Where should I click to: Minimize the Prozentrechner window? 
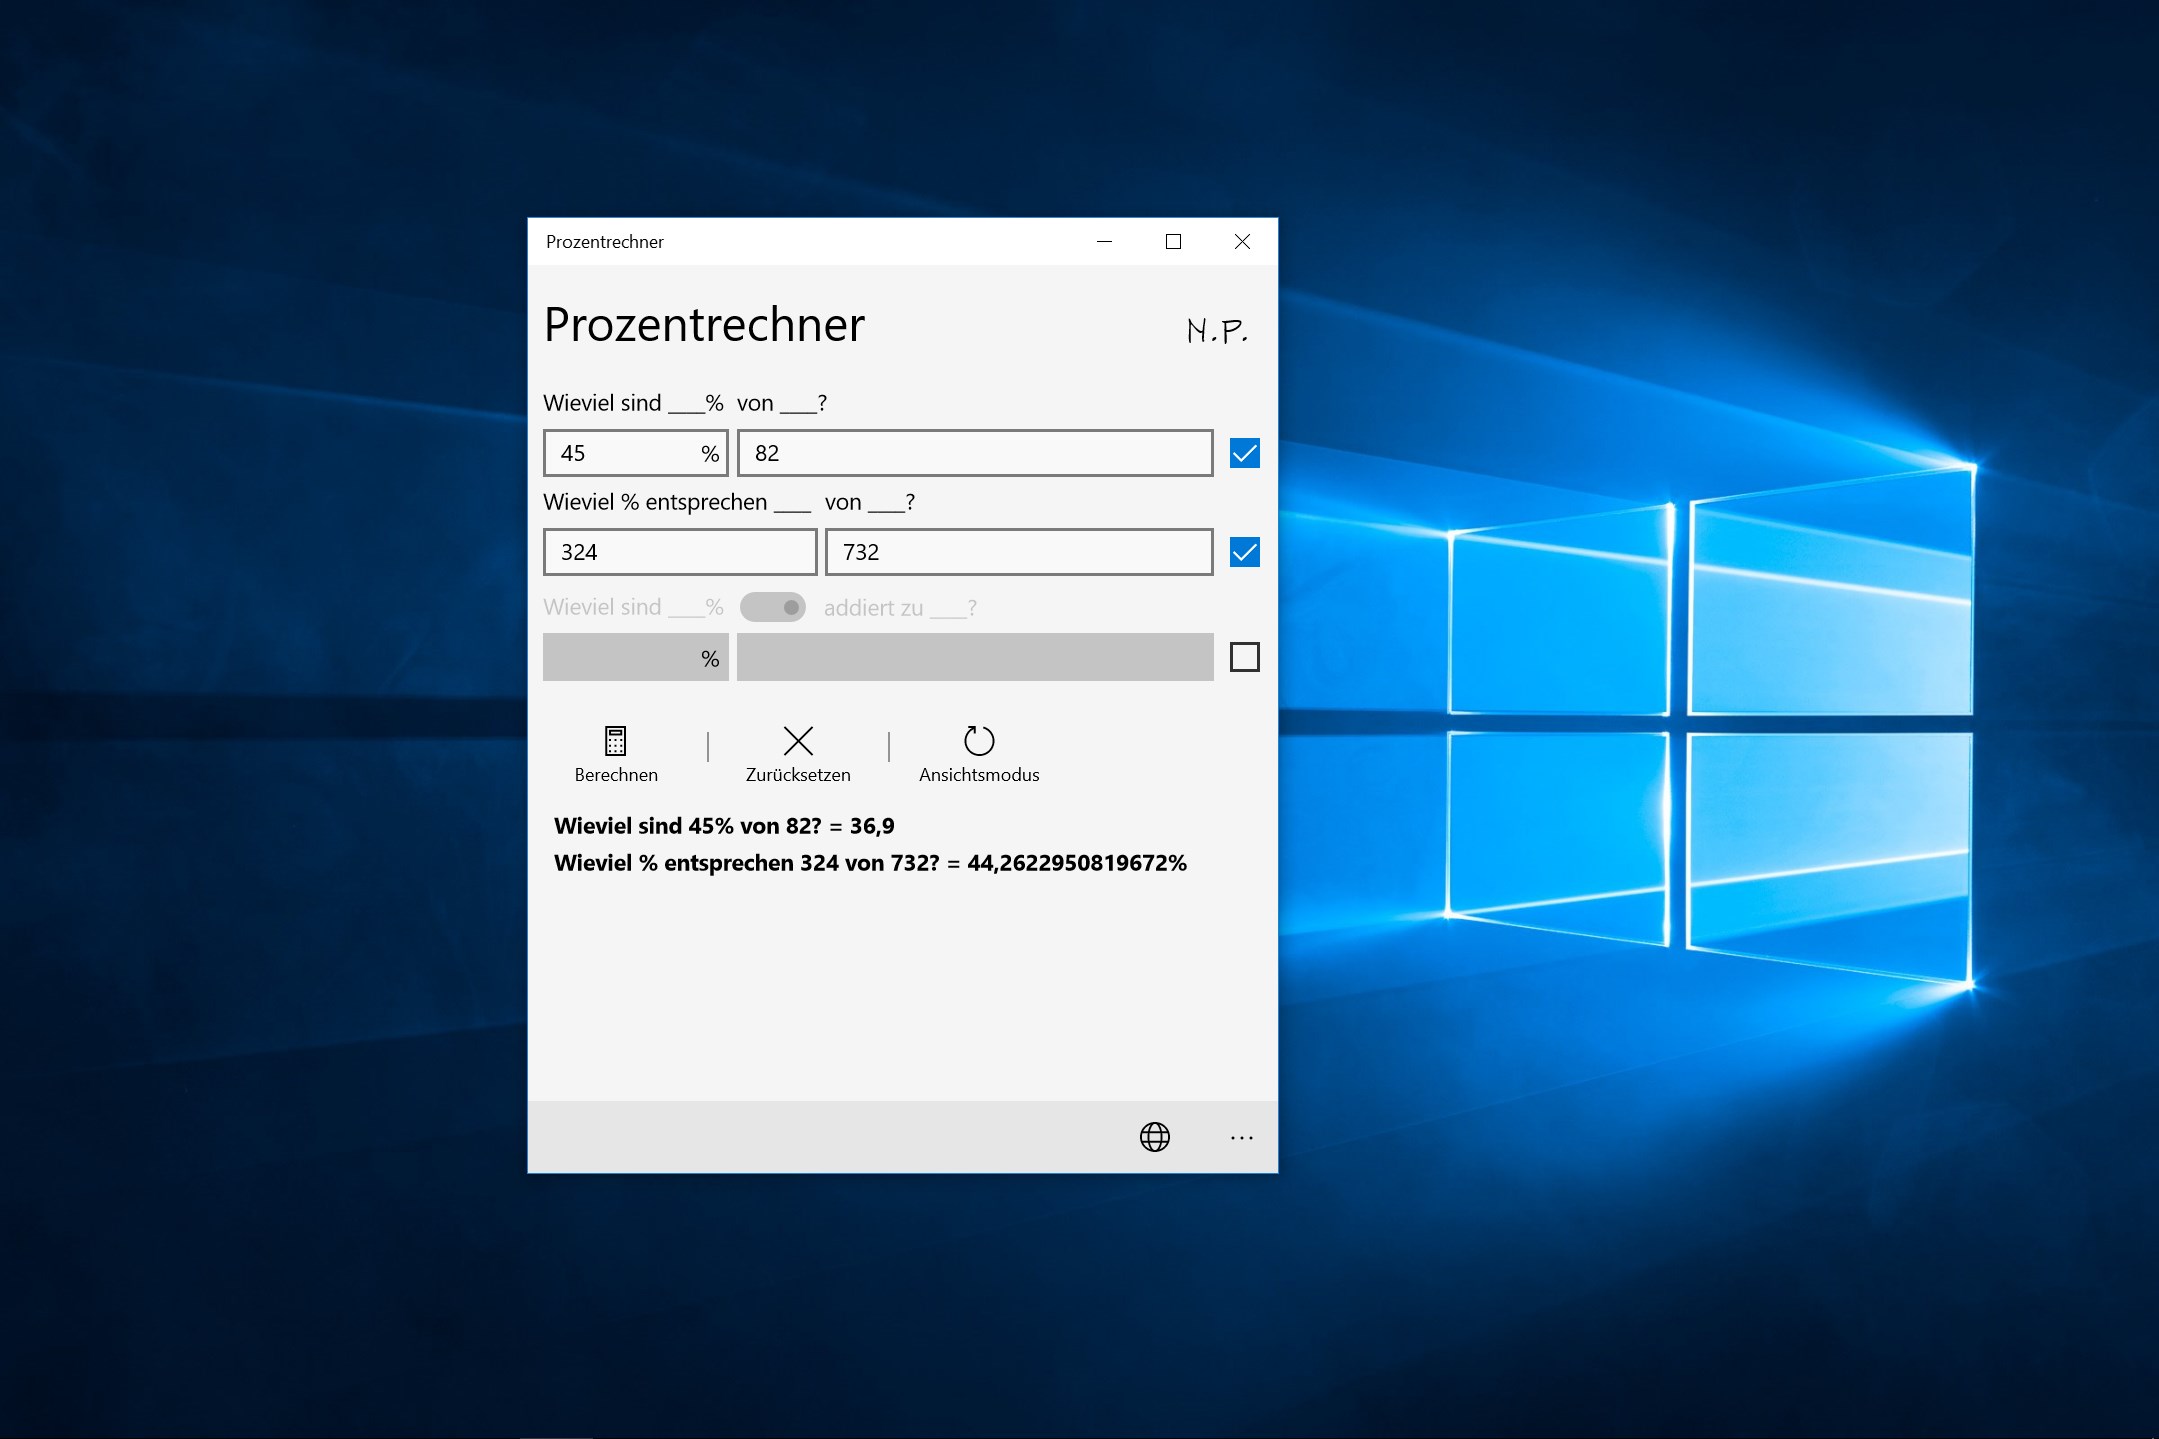(1104, 242)
